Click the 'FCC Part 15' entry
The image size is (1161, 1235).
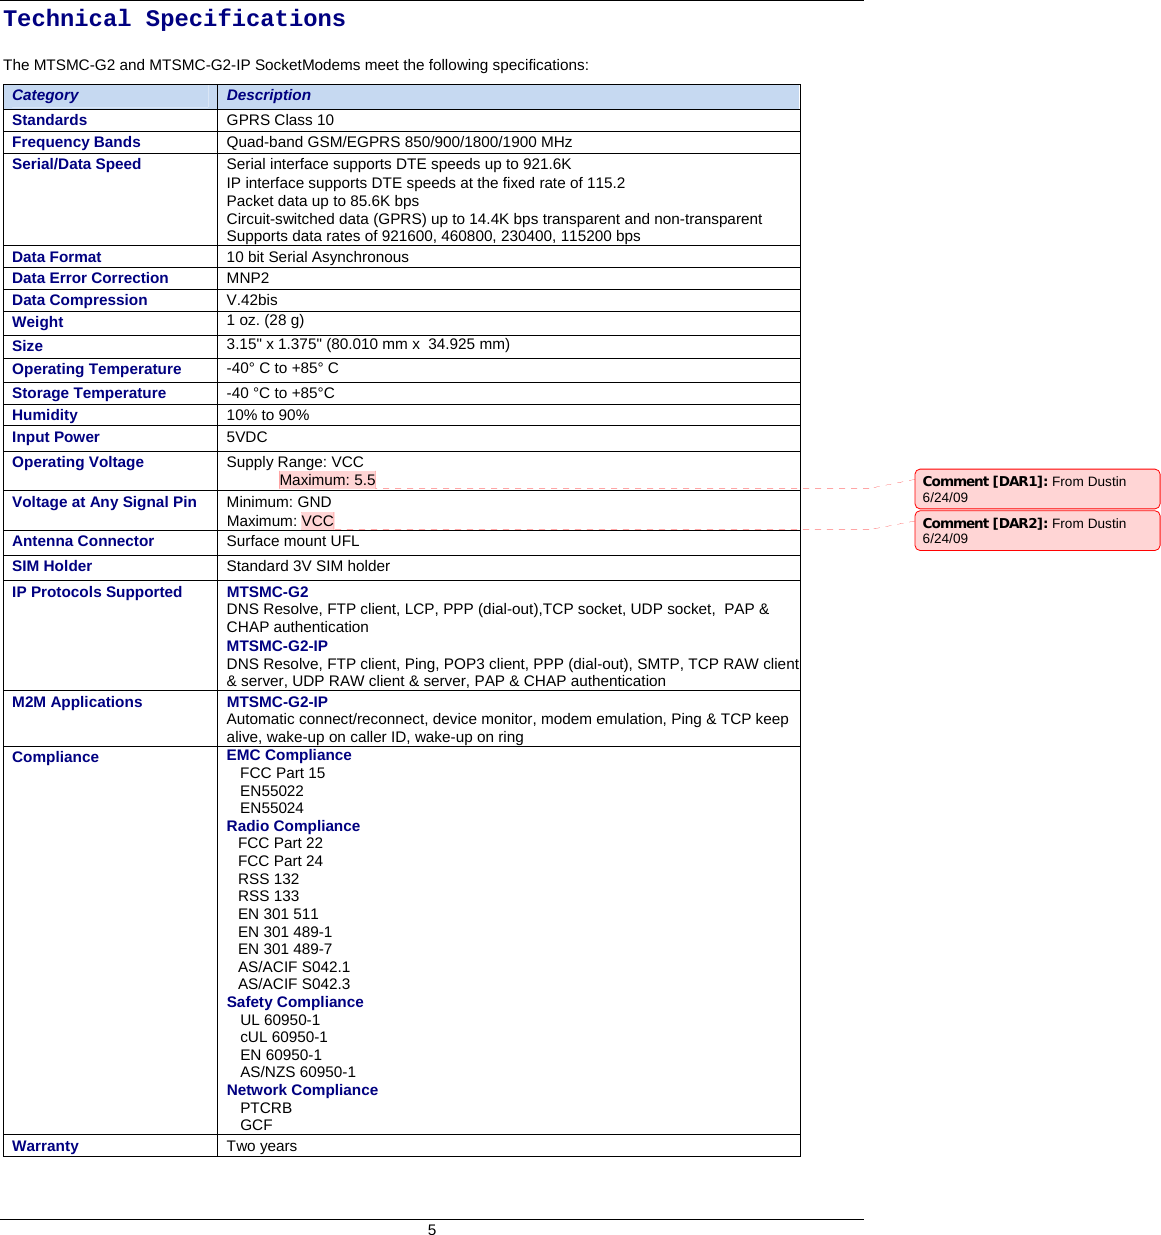click(x=282, y=773)
